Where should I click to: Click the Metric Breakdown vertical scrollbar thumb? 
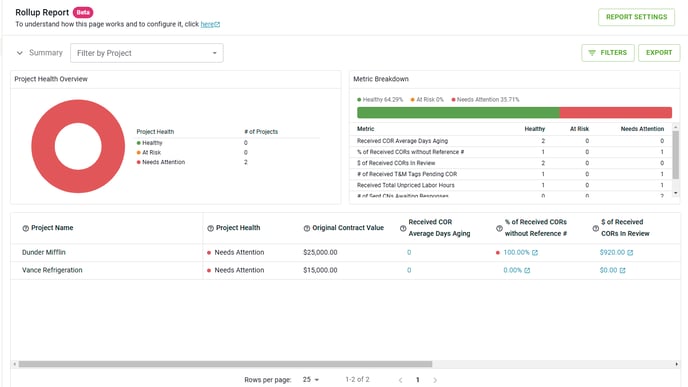[x=676, y=155]
